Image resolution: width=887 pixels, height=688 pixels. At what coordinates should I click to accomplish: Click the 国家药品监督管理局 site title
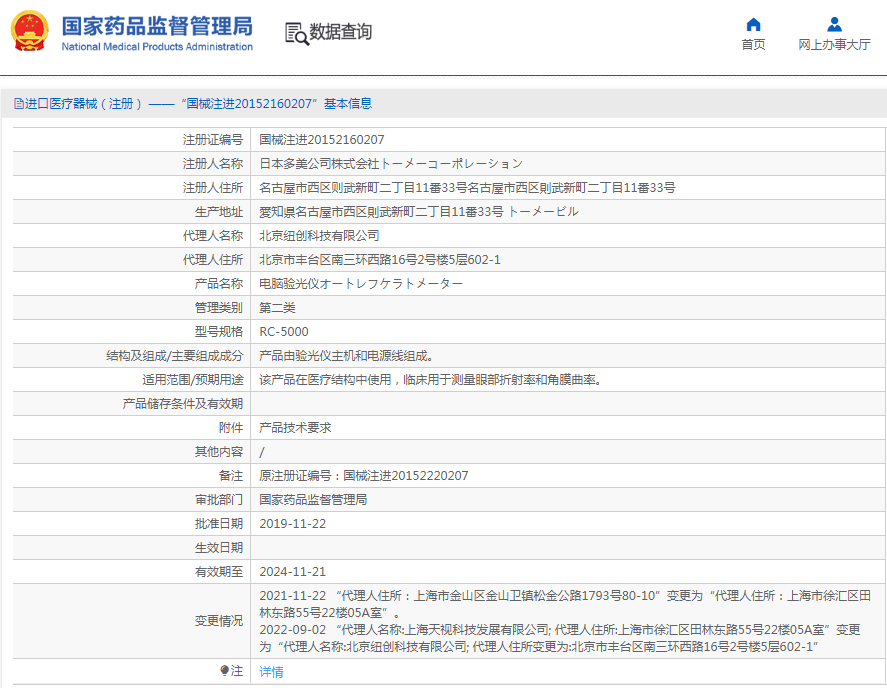tap(157, 25)
